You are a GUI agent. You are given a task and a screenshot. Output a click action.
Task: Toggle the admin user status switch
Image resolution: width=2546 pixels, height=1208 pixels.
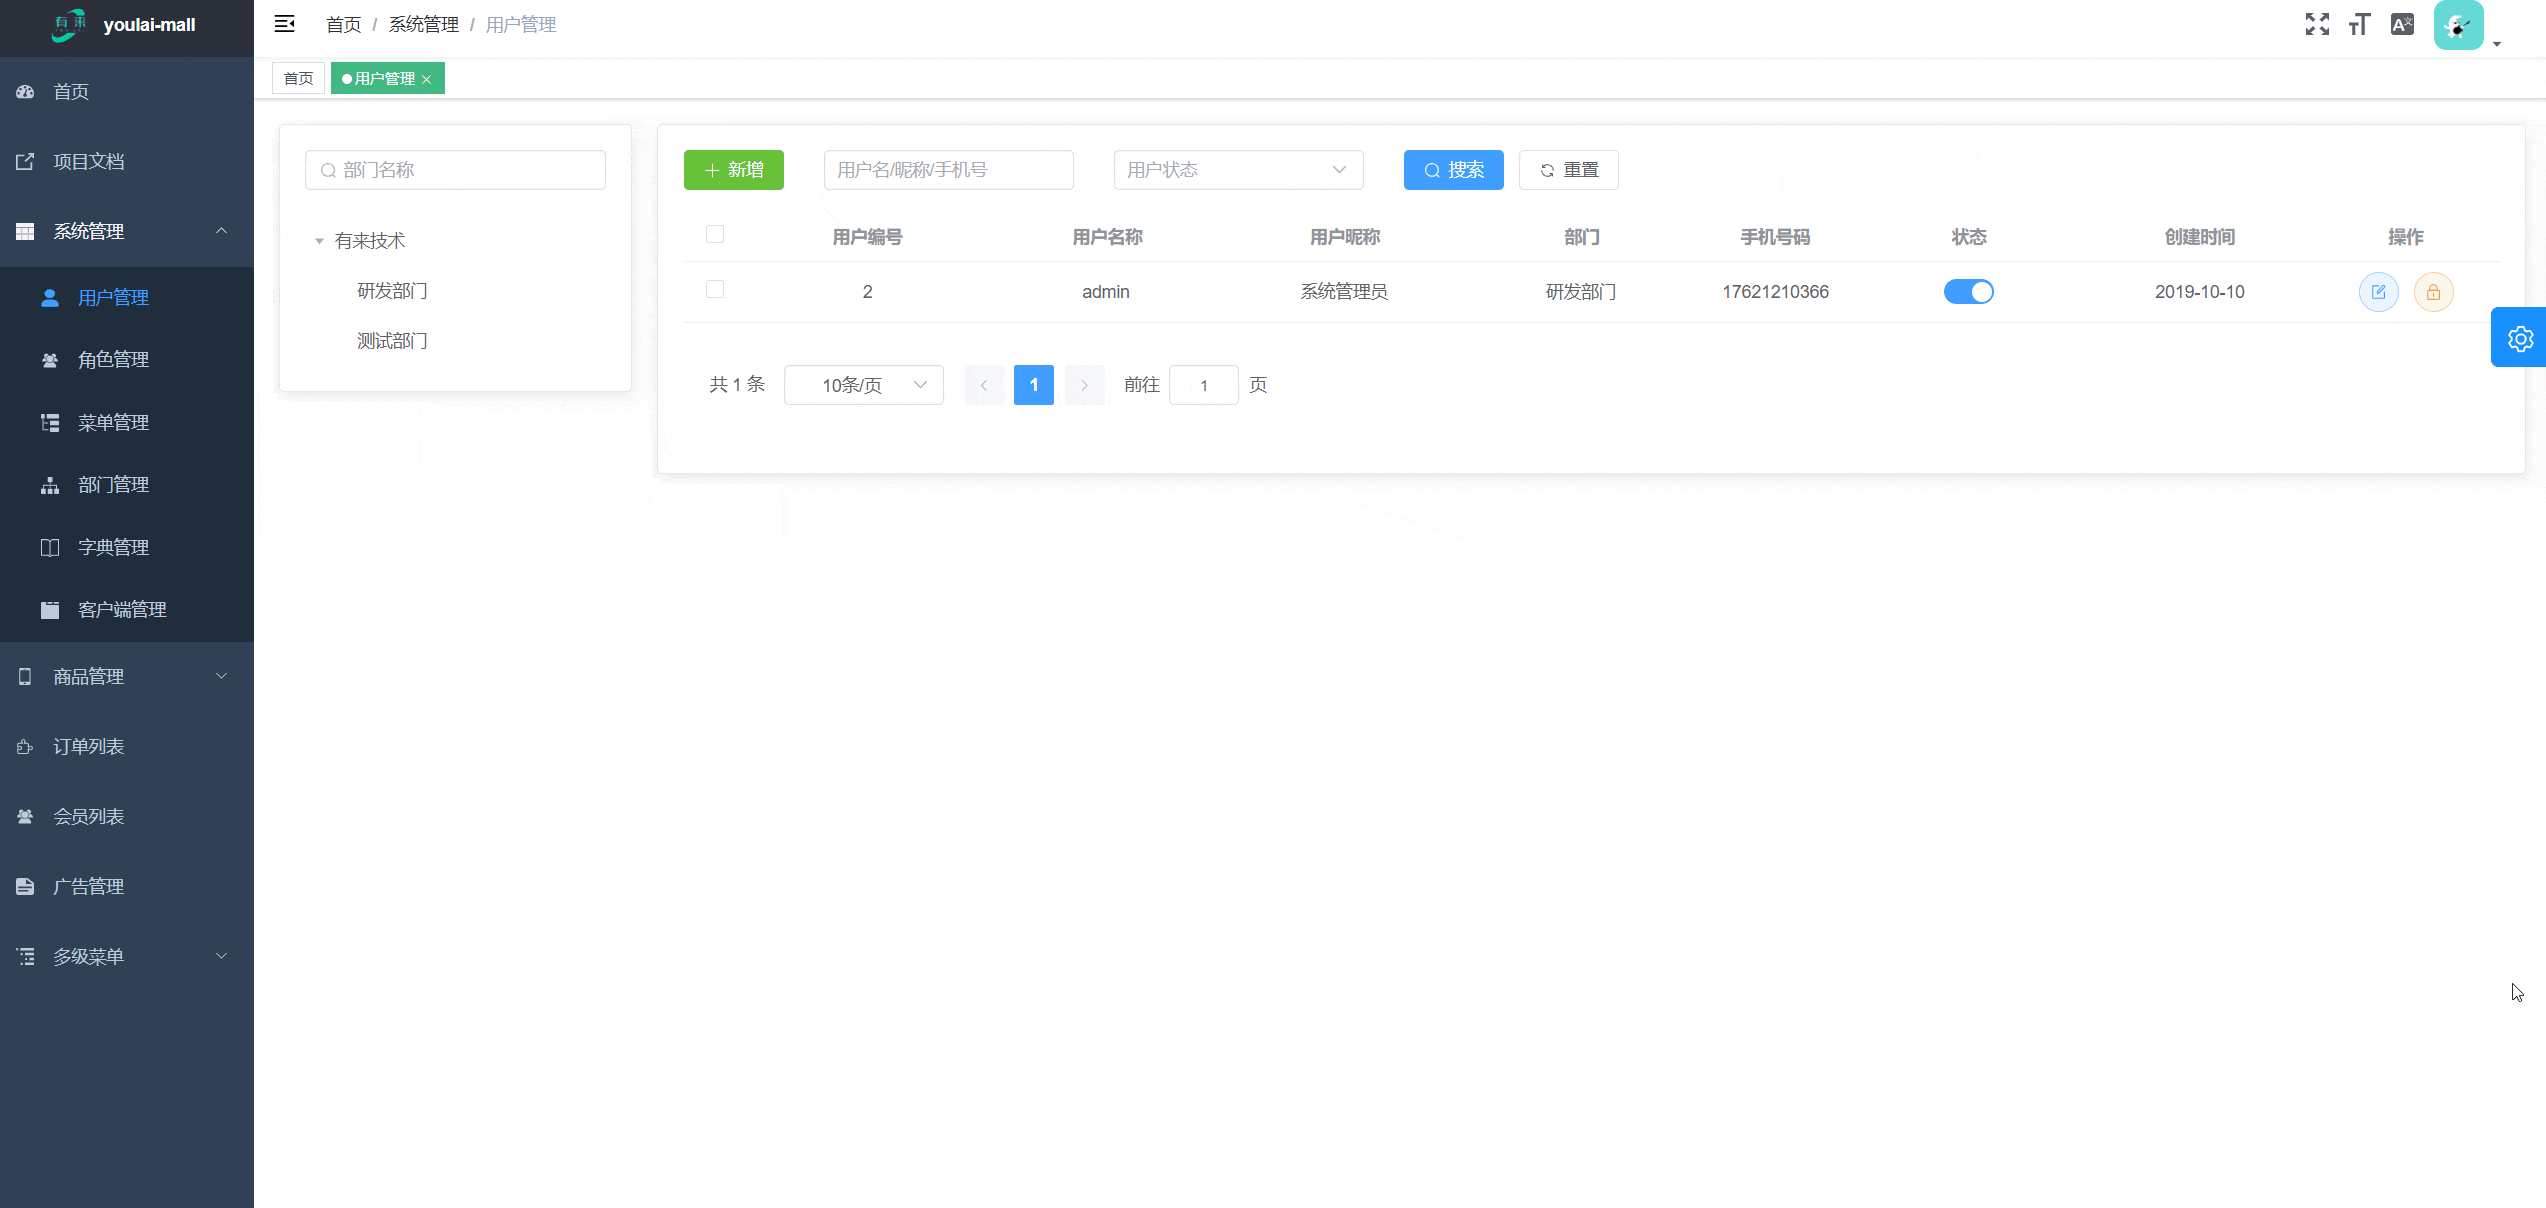pyautogui.click(x=1968, y=291)
